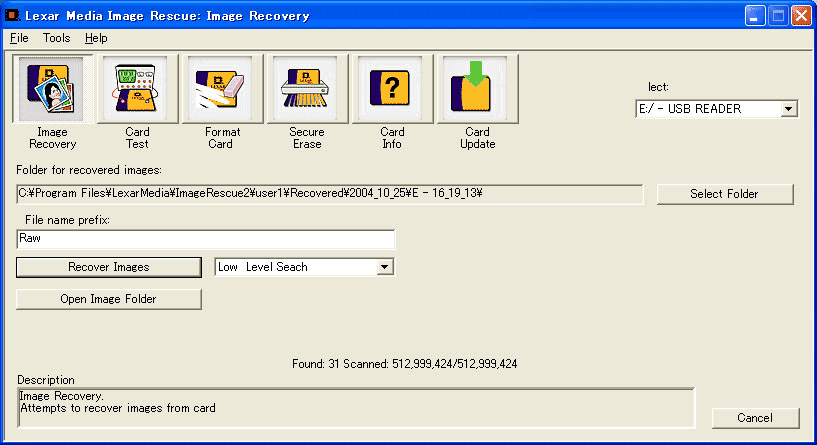The image size is (817, 445).
Task: Open the Tools menu
Action: [57, 38]
